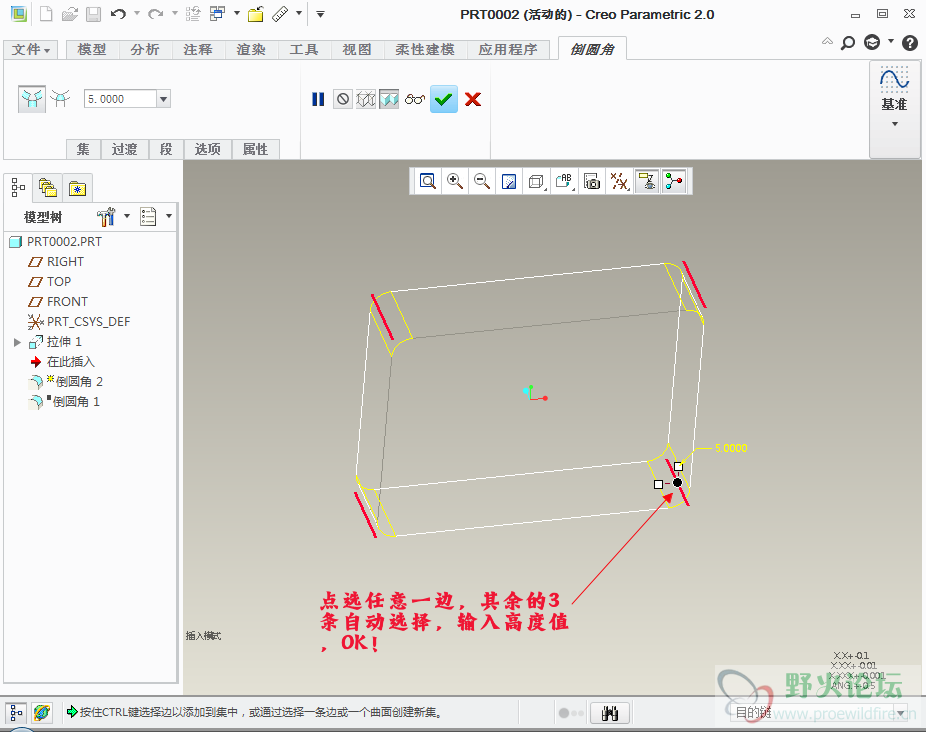Click the glasses verify preview icon
926x732 pixels.
click(x=415, y=99)
